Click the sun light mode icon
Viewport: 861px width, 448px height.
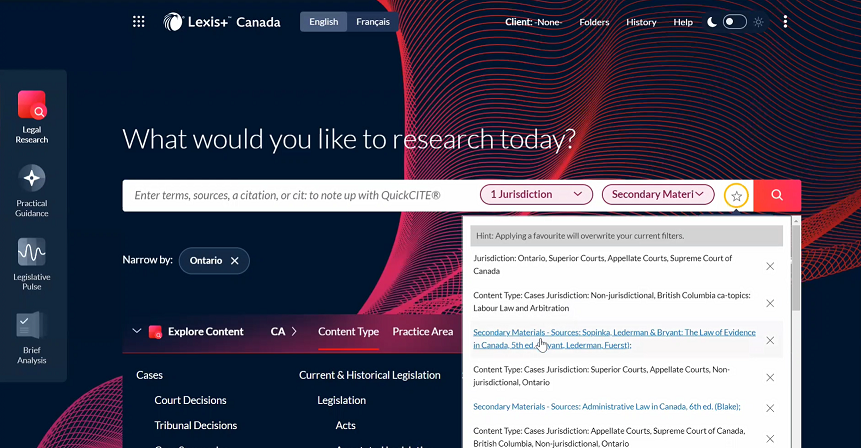tap(758, 22)
